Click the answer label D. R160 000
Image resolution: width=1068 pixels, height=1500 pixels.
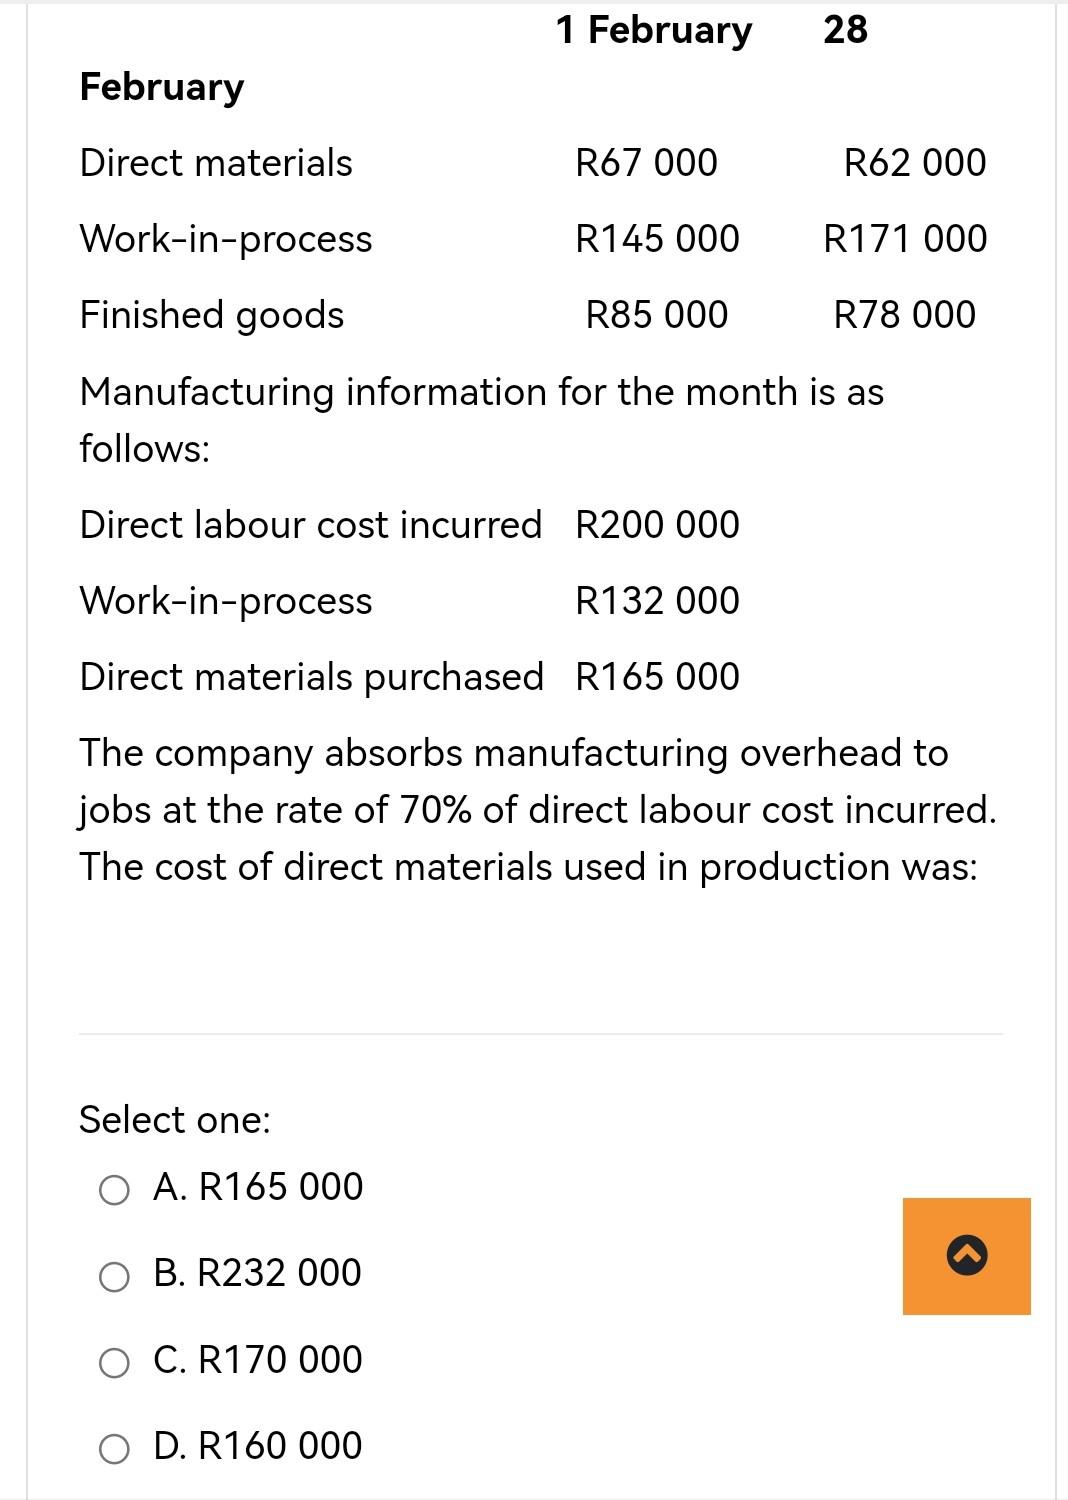[258, 1446]
